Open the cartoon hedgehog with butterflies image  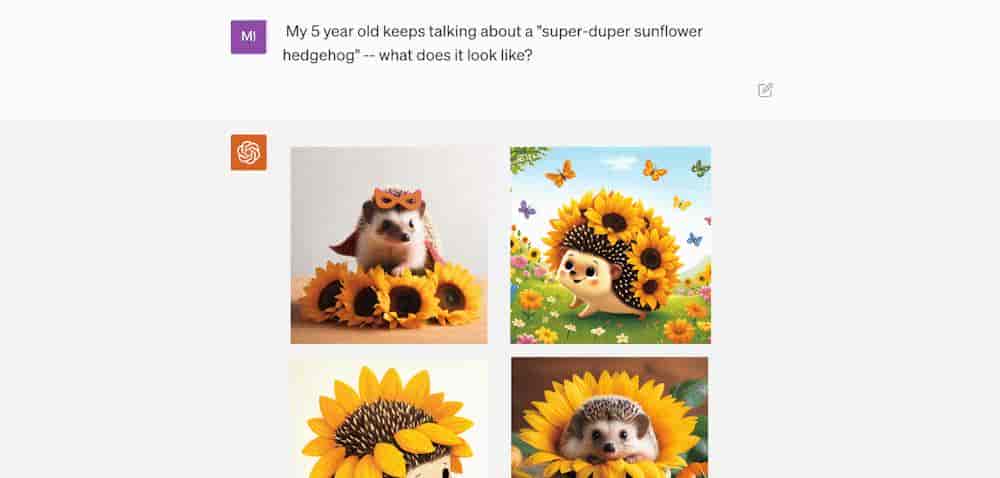(610, 245)
